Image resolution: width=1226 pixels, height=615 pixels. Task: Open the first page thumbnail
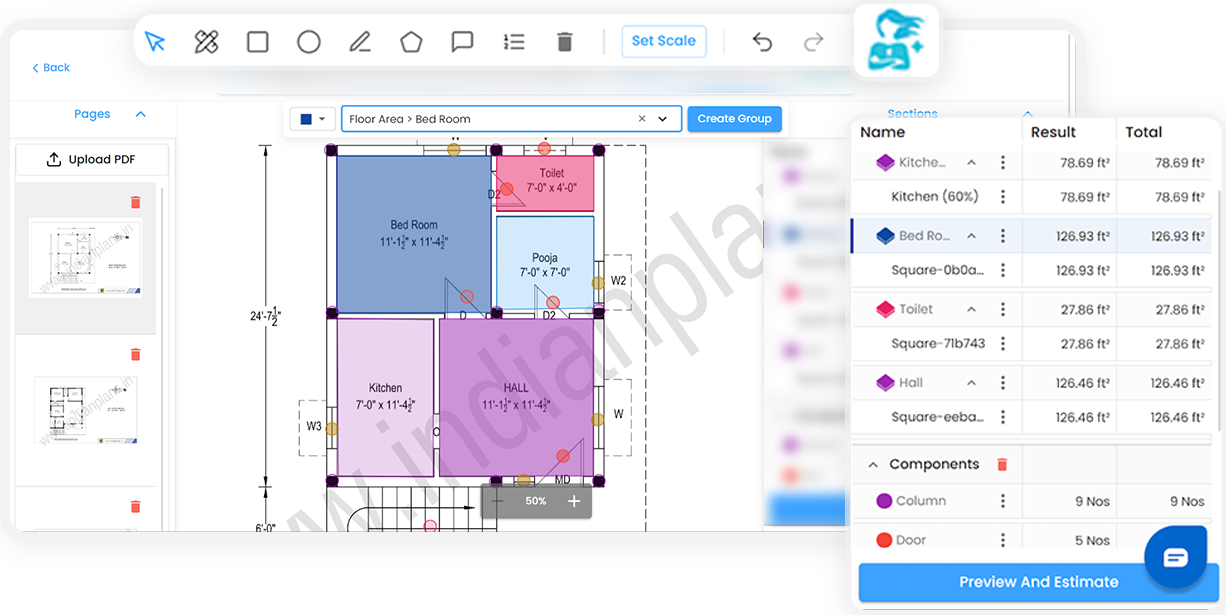pyautogui.click(x=85, y=257)
